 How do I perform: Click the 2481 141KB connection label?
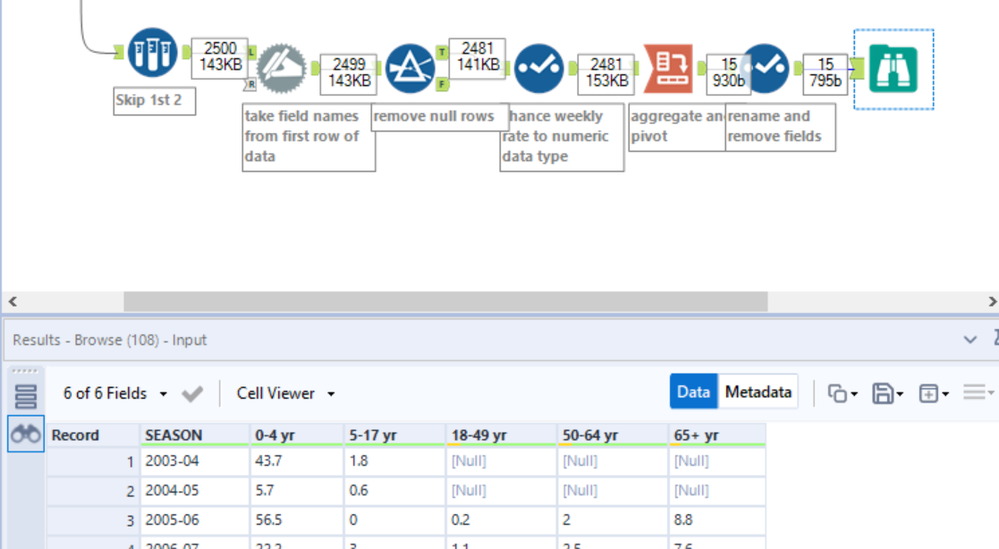click(x=477, y=57)
